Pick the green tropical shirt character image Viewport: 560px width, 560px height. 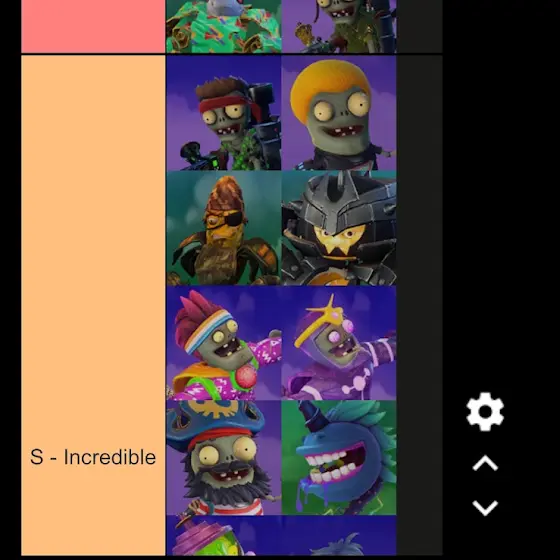coord(224,26)
